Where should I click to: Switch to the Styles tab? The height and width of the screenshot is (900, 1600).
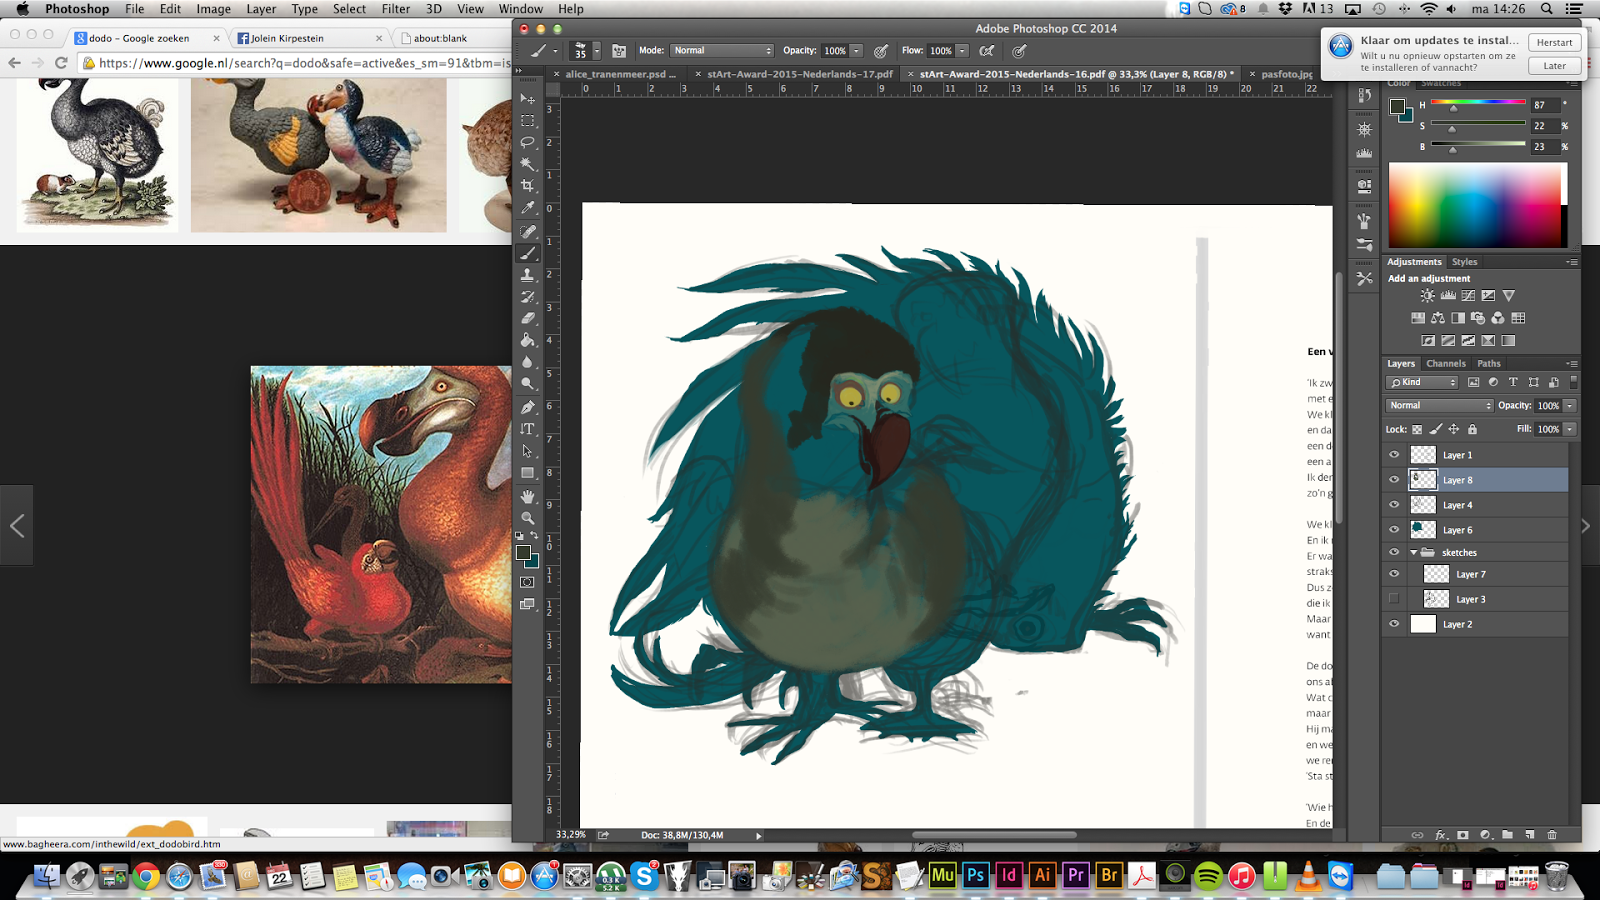[1465, 262]
